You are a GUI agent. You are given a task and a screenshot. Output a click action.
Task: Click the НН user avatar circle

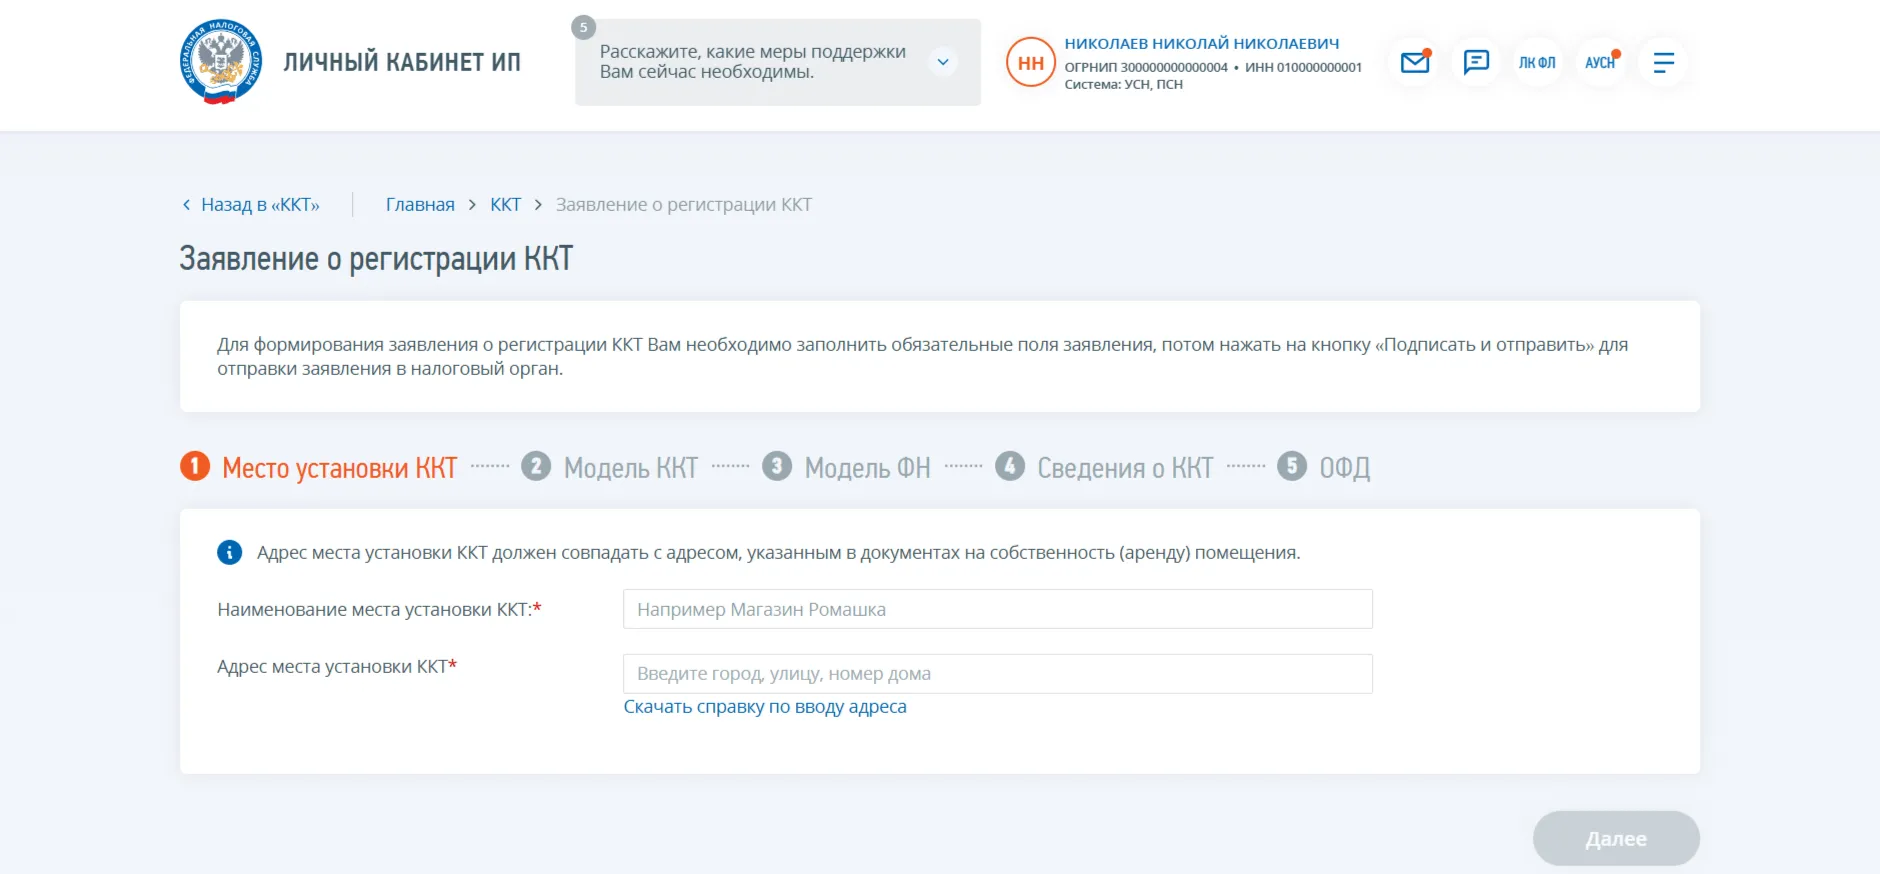click(x=1030, y=63)
